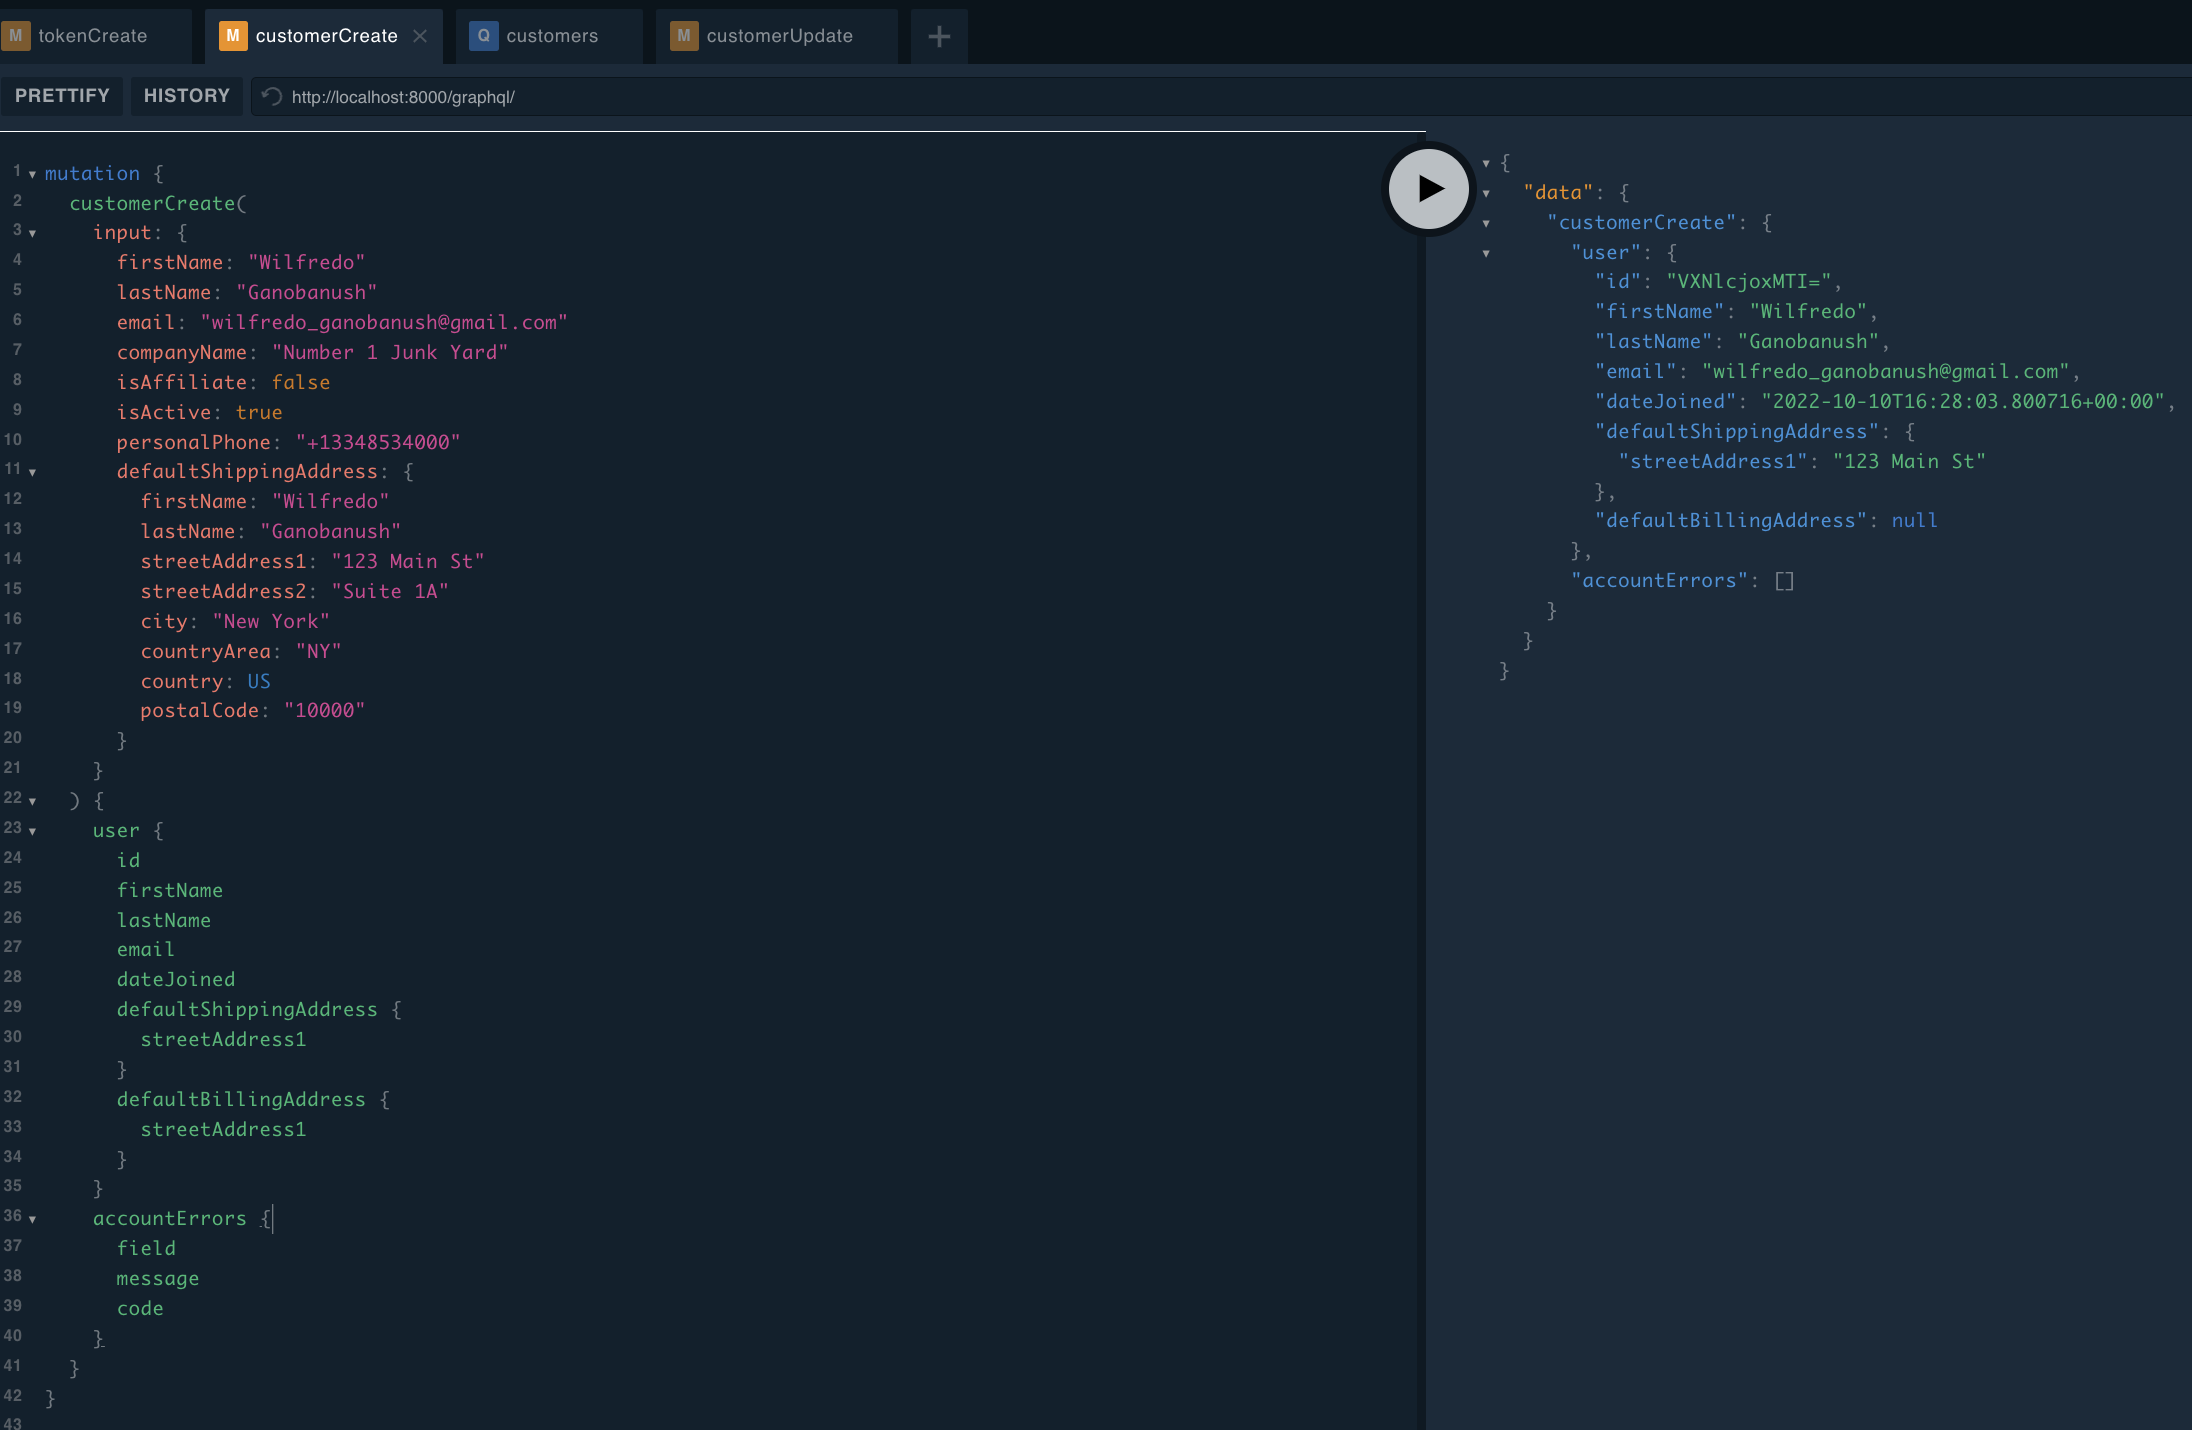The image size is (2192, 1430).
Task: Click defaultBillingAddress field on line 32
Action: click(241, 1099)
